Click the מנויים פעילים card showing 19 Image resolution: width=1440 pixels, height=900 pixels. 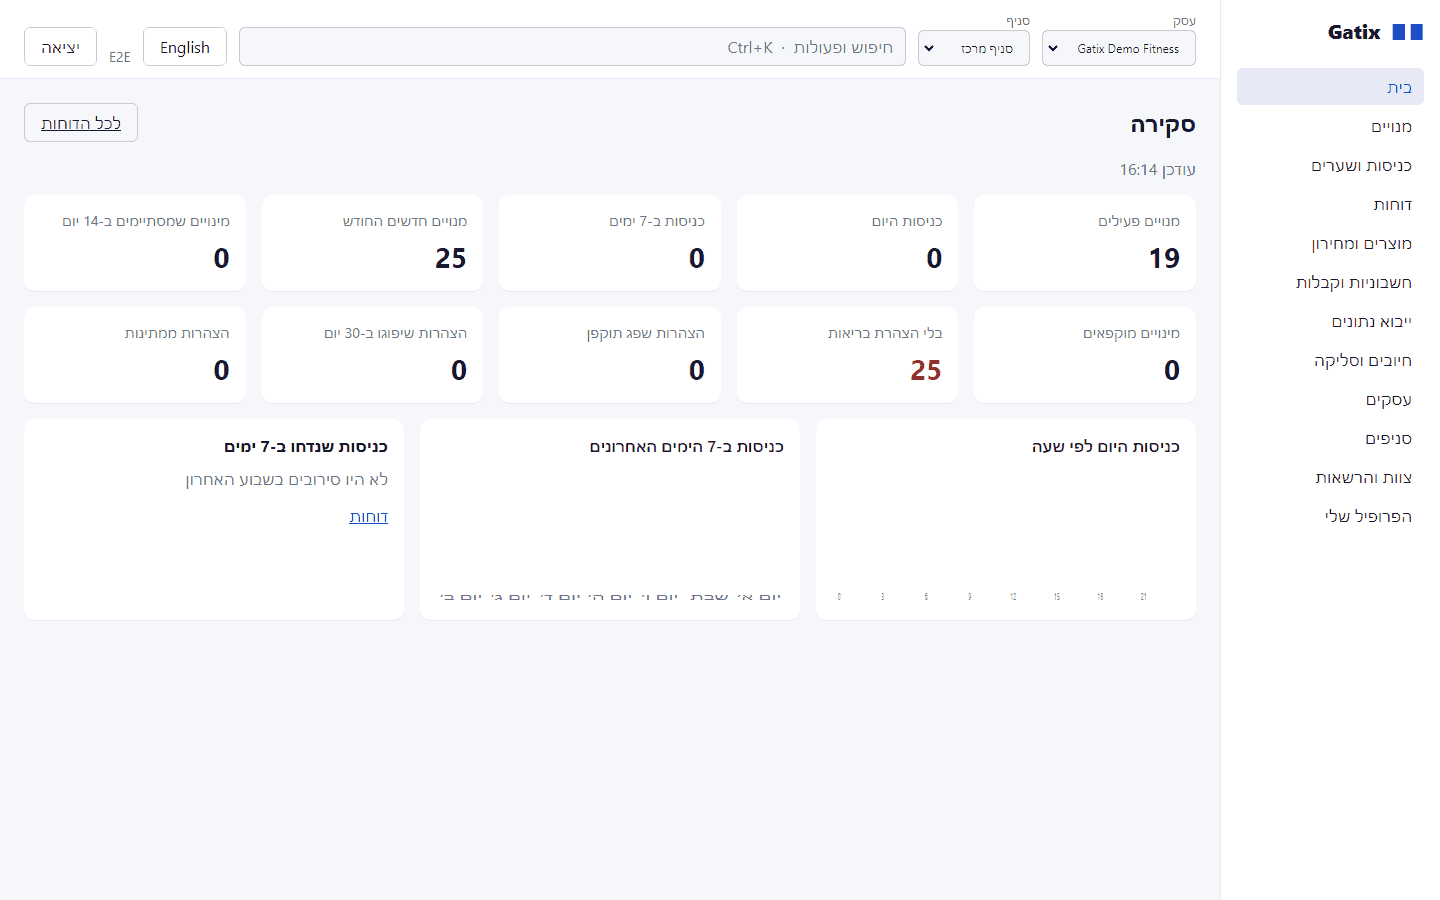coord(1085,243)
